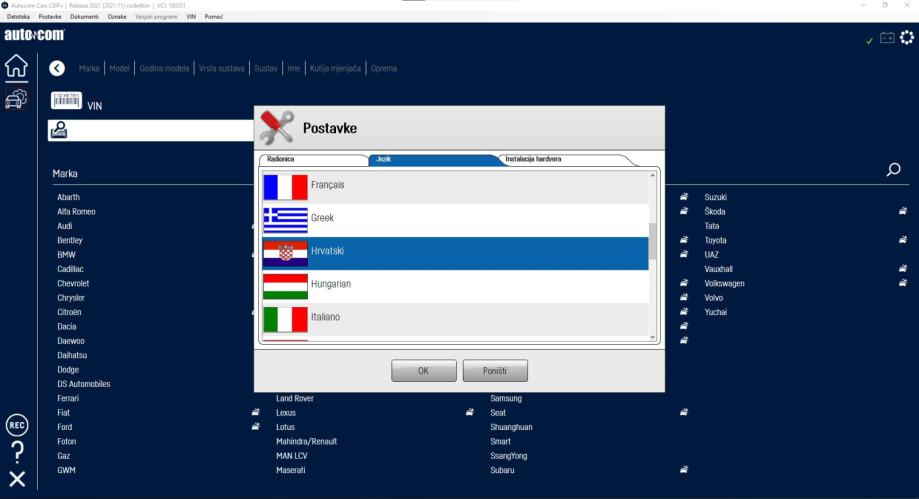Click the green checkmark status icon
This screenshot has width=919, height=499.
869,40
